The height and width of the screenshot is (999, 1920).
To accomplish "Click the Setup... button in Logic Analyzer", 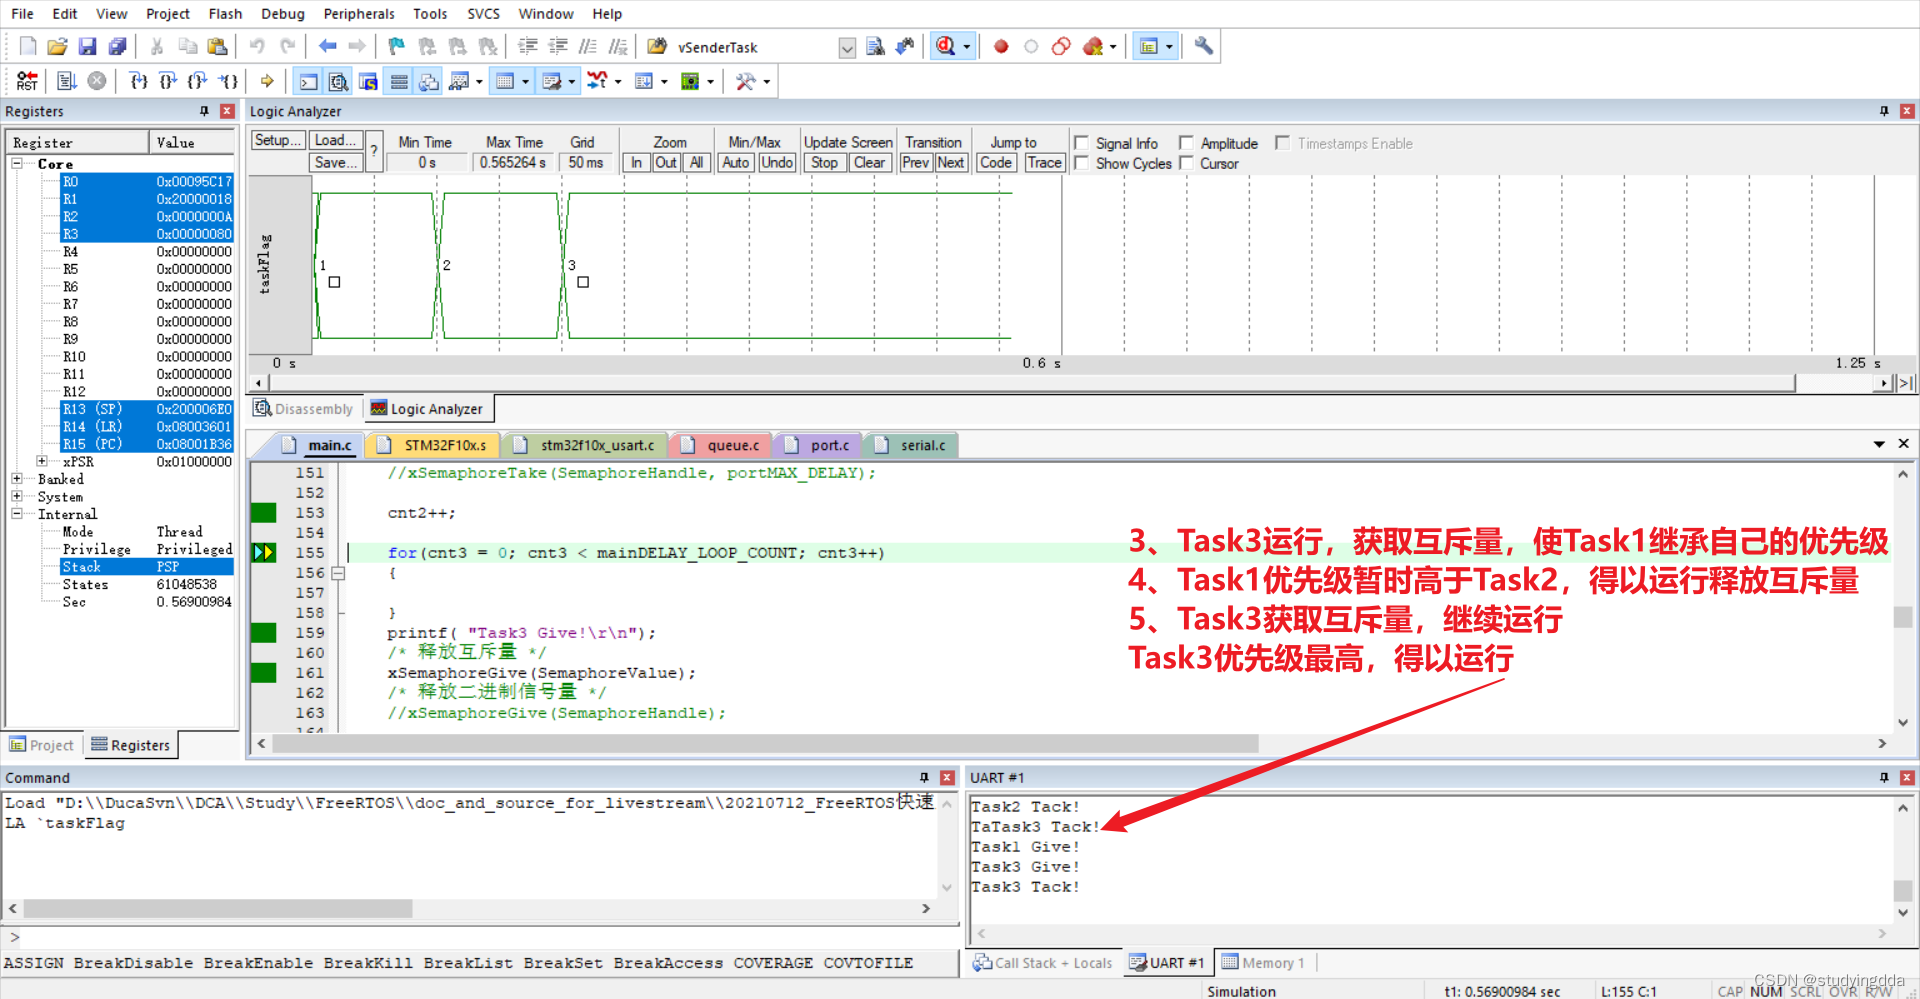I will click(x=277, y=141).
